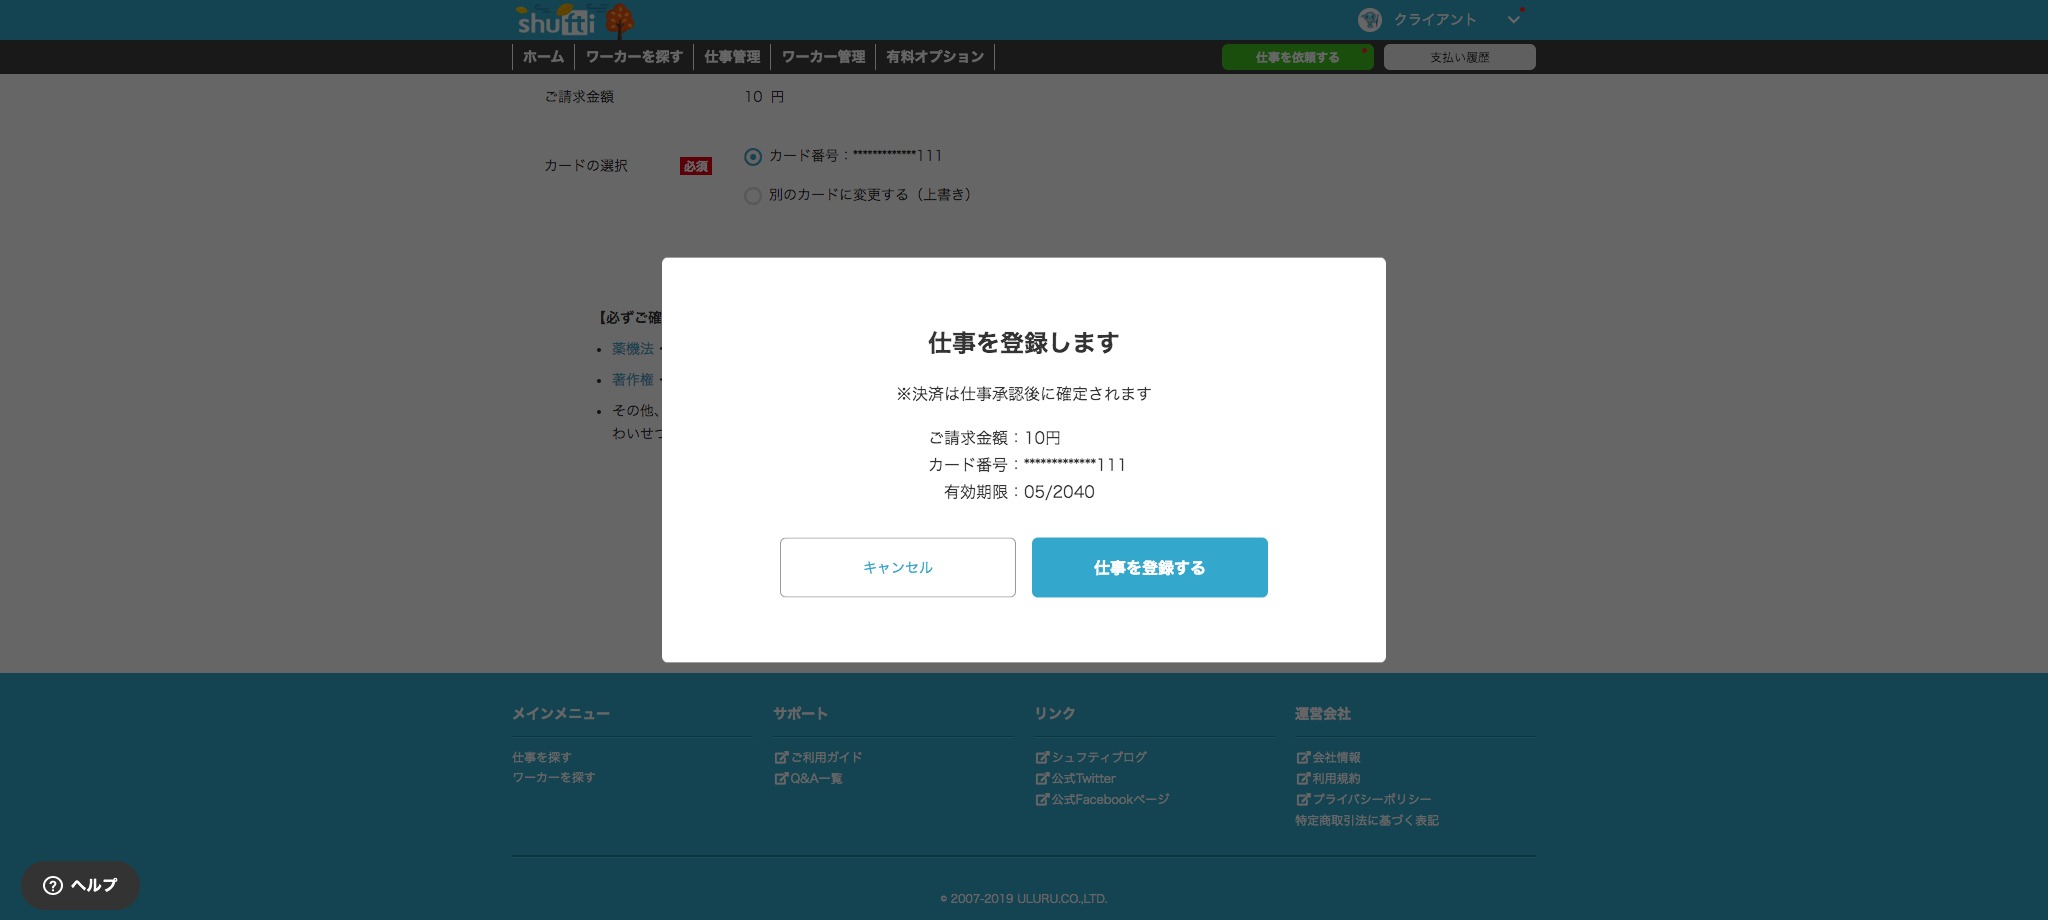The width and height of the screenshot is (2048, 920).
Task: Open ご利用ガイド footer link
Action: [x=826, y=757]
